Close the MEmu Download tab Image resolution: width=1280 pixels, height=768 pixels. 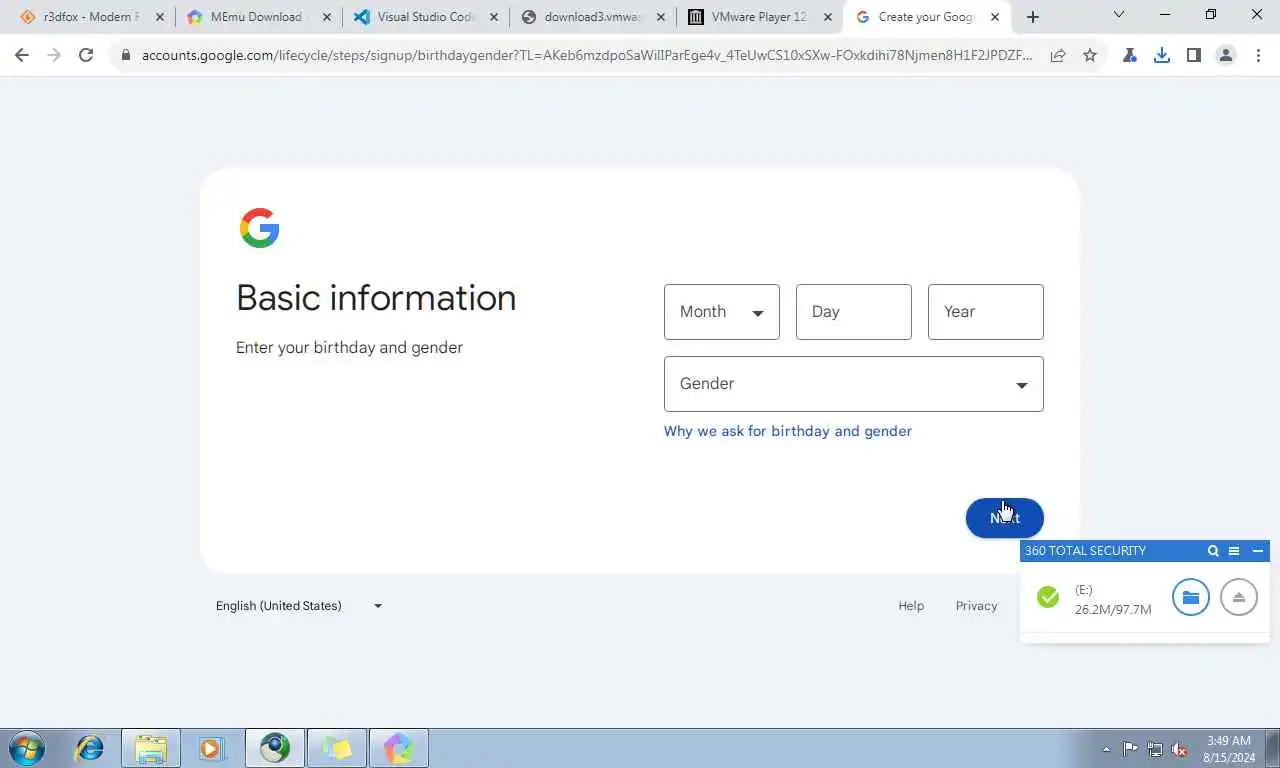326,17
